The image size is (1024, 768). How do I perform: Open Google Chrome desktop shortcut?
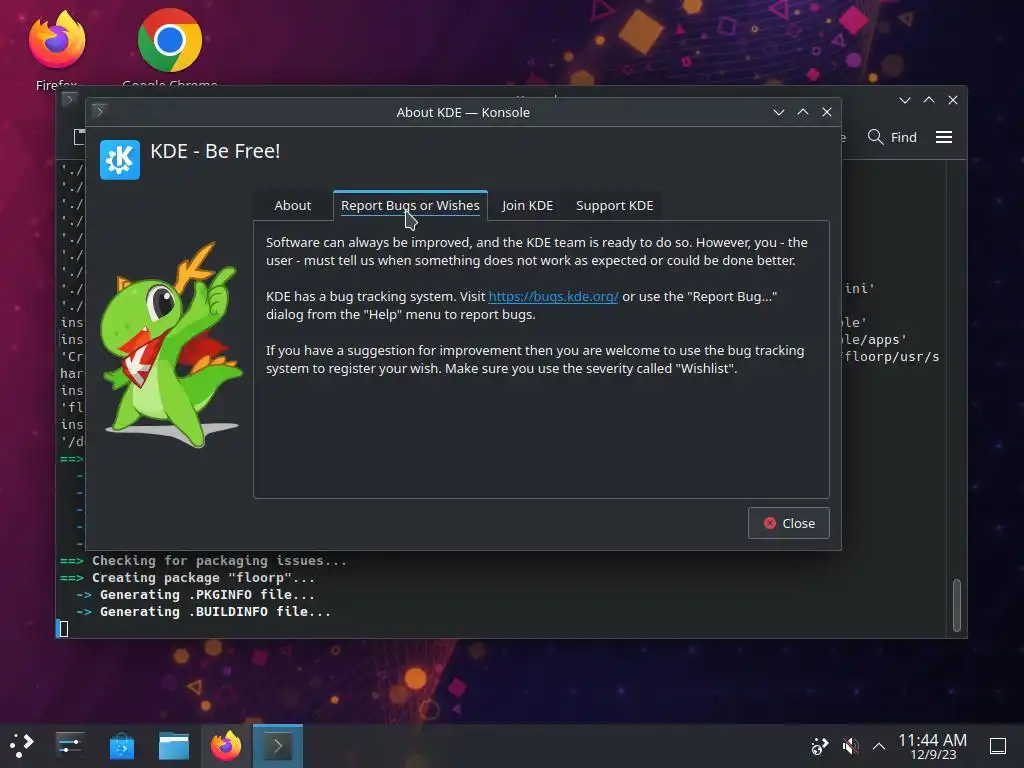(170, 49)
